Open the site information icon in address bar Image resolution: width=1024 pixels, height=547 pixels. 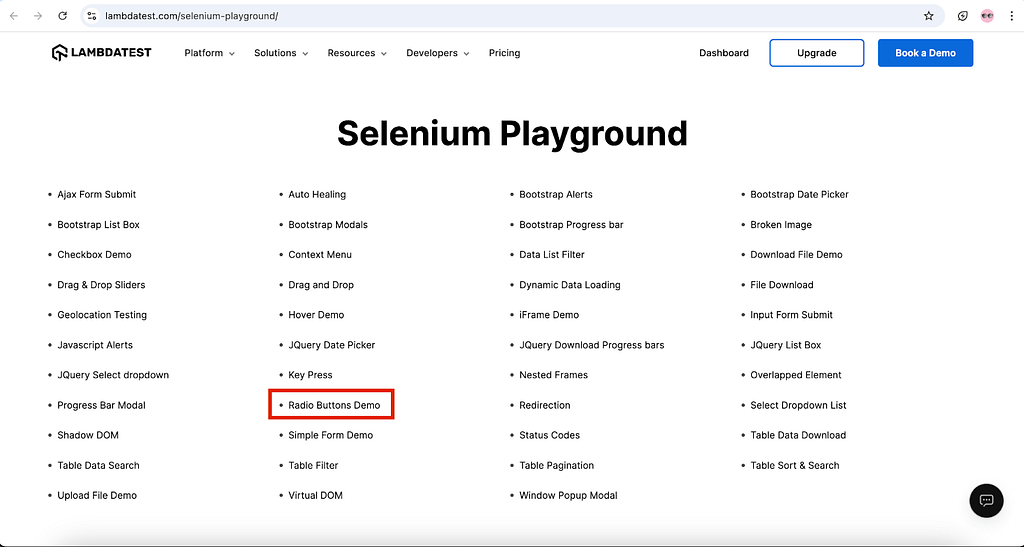click(x=92, y=16)
